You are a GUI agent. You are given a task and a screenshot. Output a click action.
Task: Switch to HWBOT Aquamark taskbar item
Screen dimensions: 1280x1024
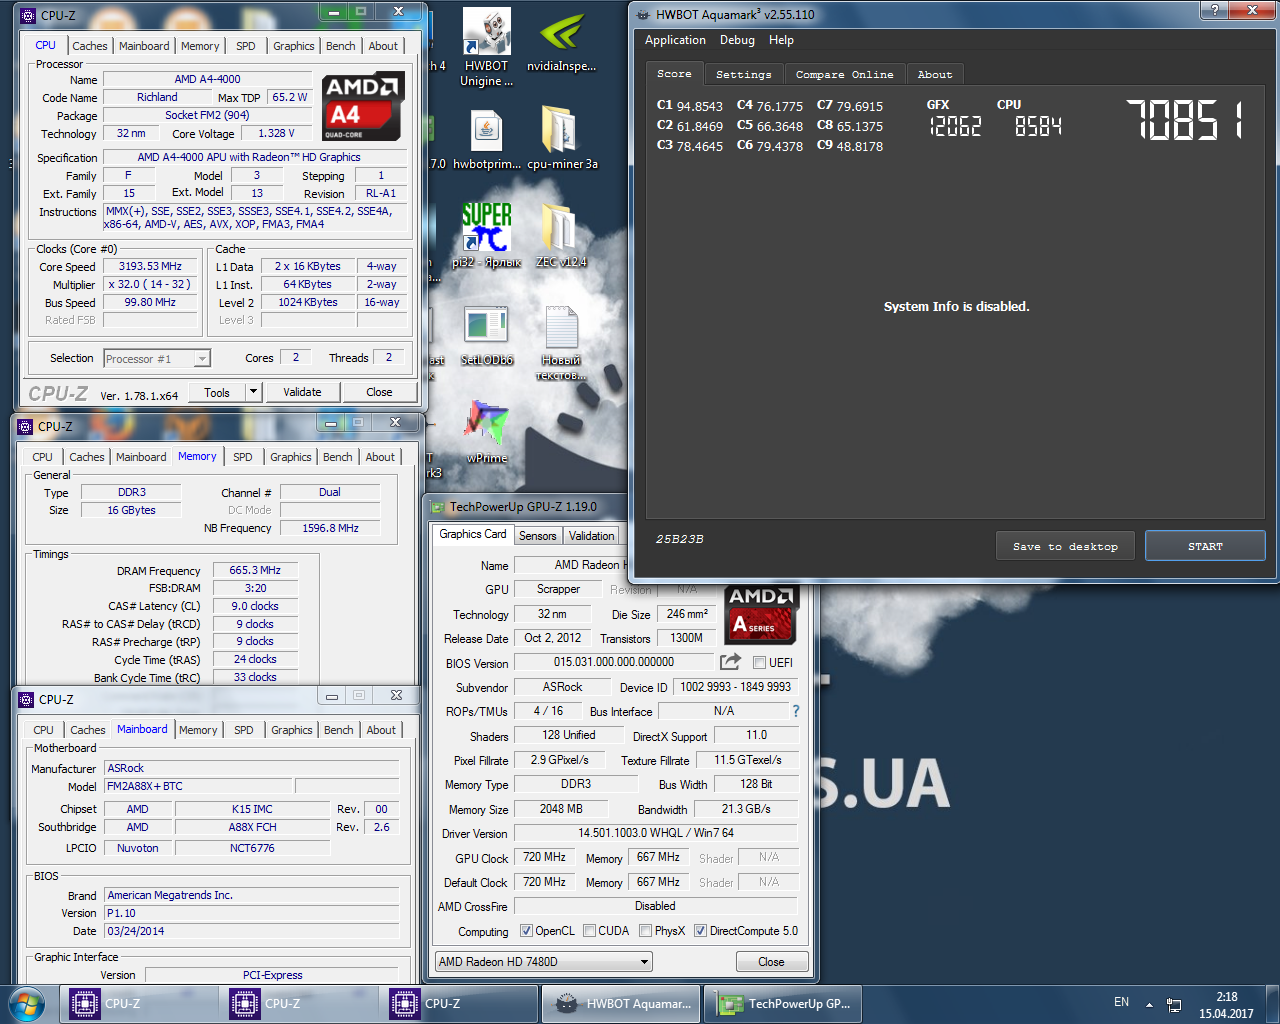[x=621, y=1004]
